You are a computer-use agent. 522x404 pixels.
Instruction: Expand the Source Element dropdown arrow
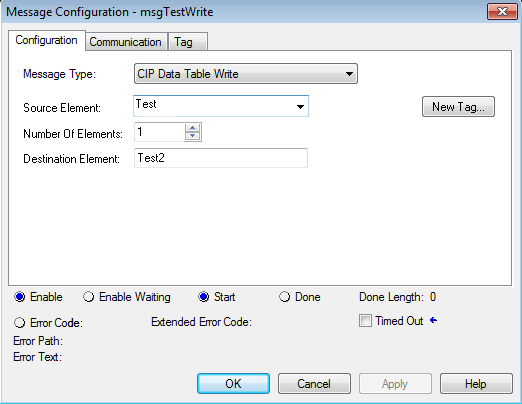(x=300, y=107)
